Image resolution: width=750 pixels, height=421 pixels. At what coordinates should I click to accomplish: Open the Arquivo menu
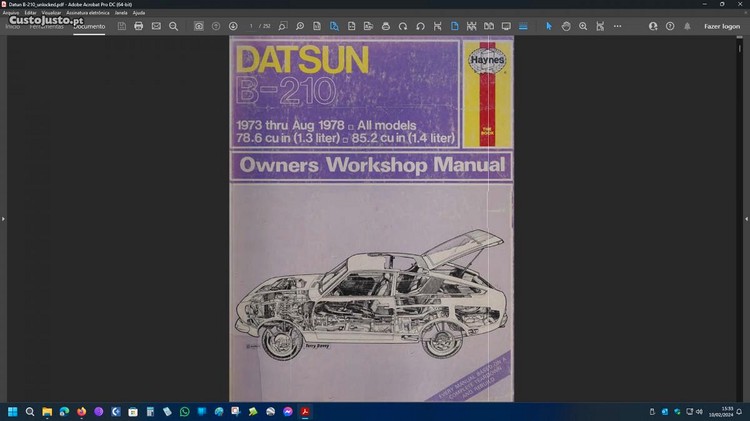[x=10, y=13]
